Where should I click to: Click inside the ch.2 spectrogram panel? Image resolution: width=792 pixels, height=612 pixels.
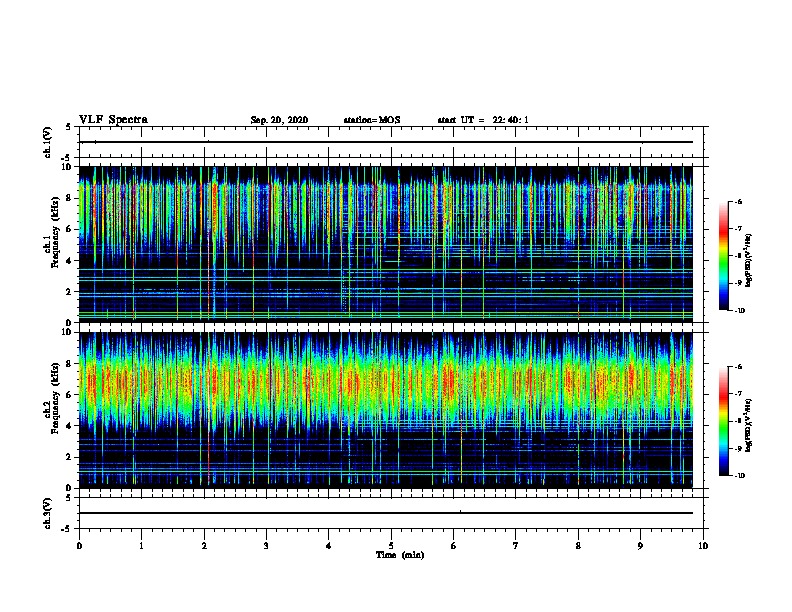coord(386,410)
